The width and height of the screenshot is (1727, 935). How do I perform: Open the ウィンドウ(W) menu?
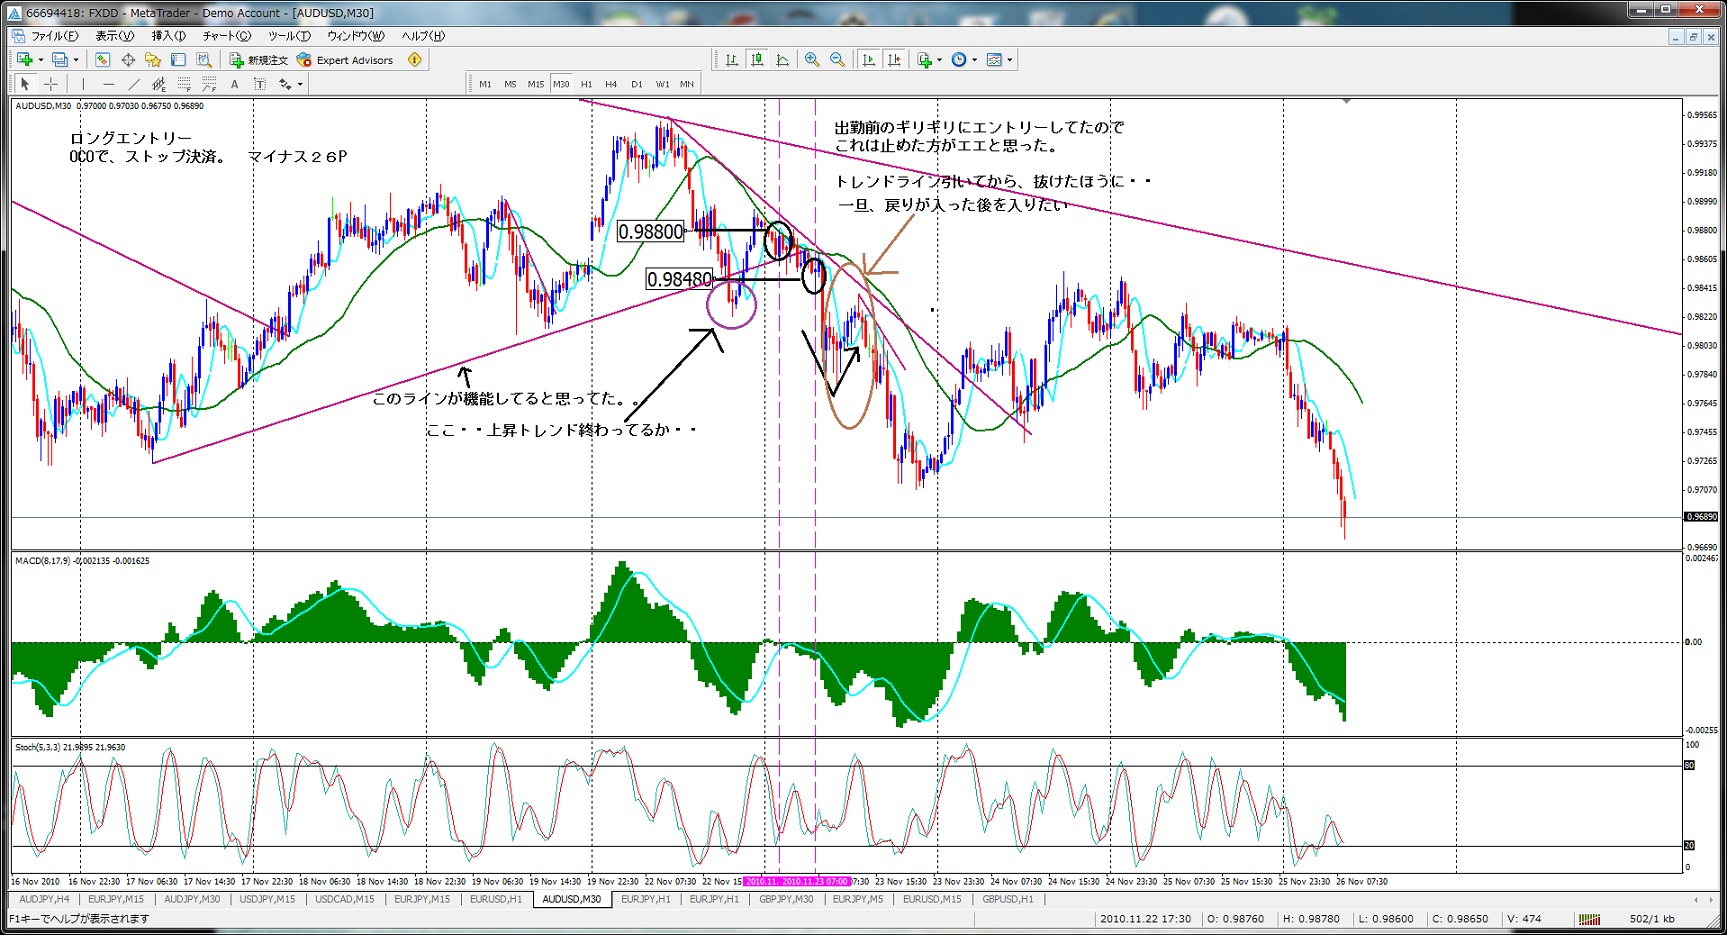(x=356, y=36)
